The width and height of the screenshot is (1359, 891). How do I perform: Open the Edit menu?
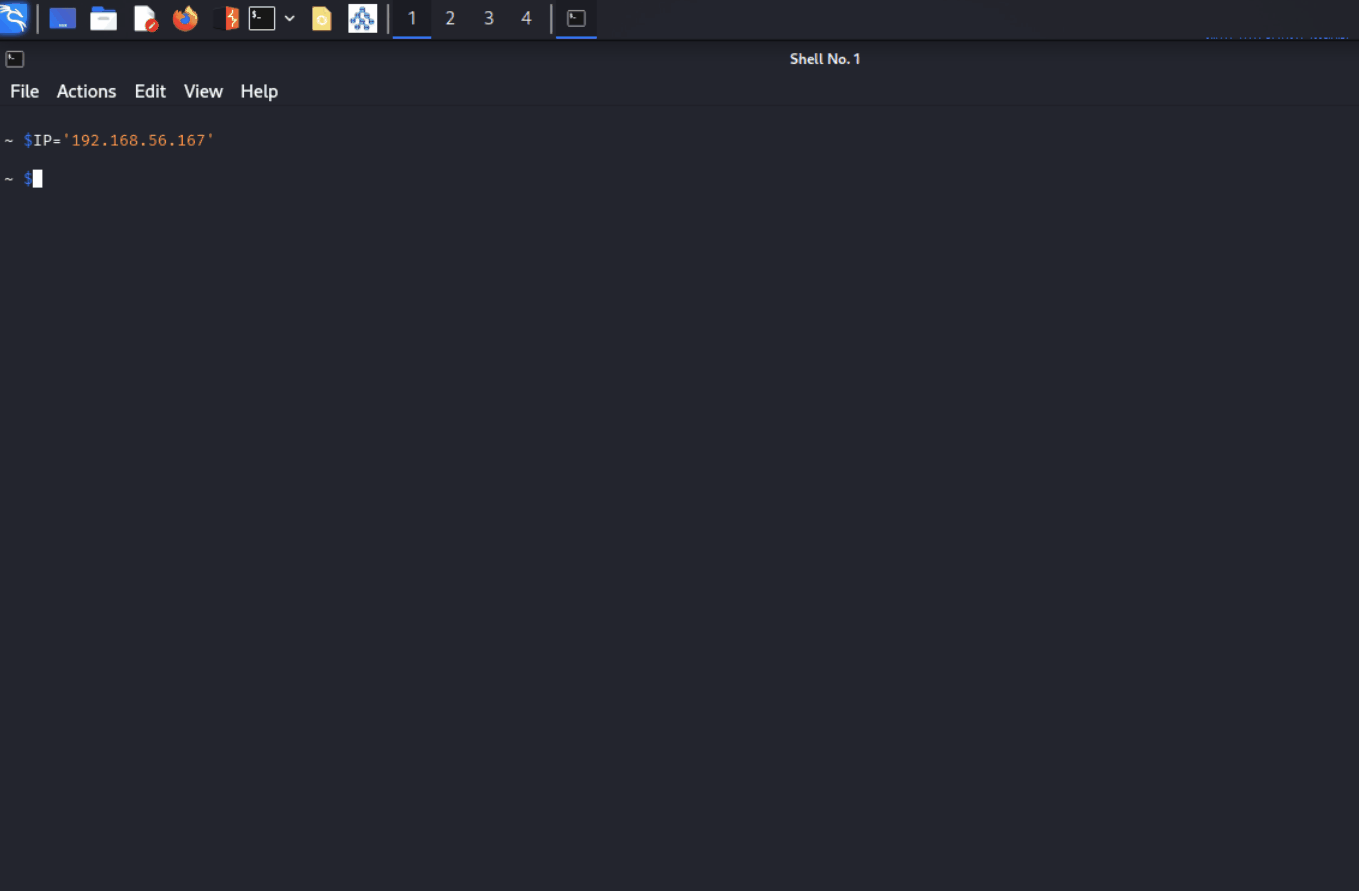150,91
